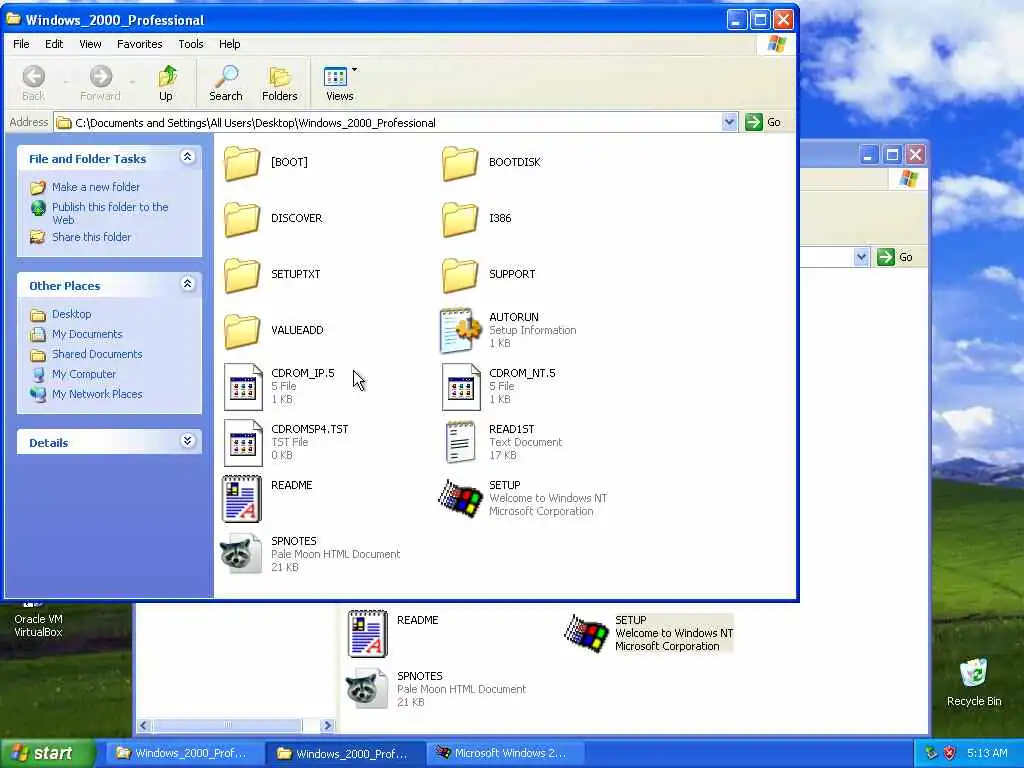Screen dimensions: 1024x768
Task: Go to My Network Places
Action: pos(97,394)
